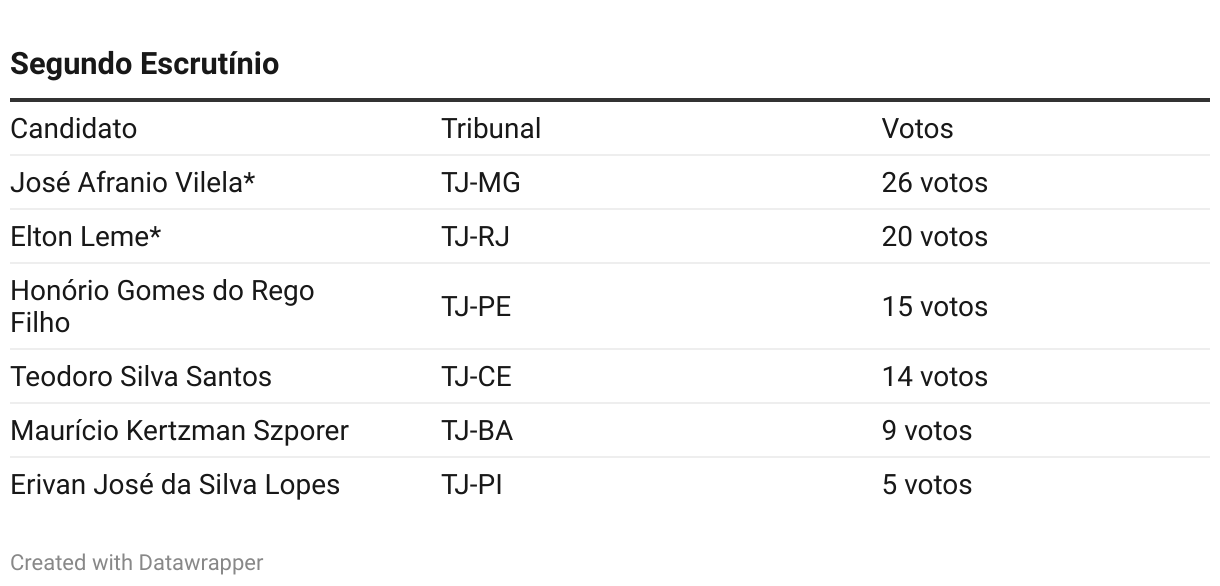The height and width of the screenshot is (586, 1220).
Task: Select candidate José Afranio Vilela
Action: click(x=133, y=183)
